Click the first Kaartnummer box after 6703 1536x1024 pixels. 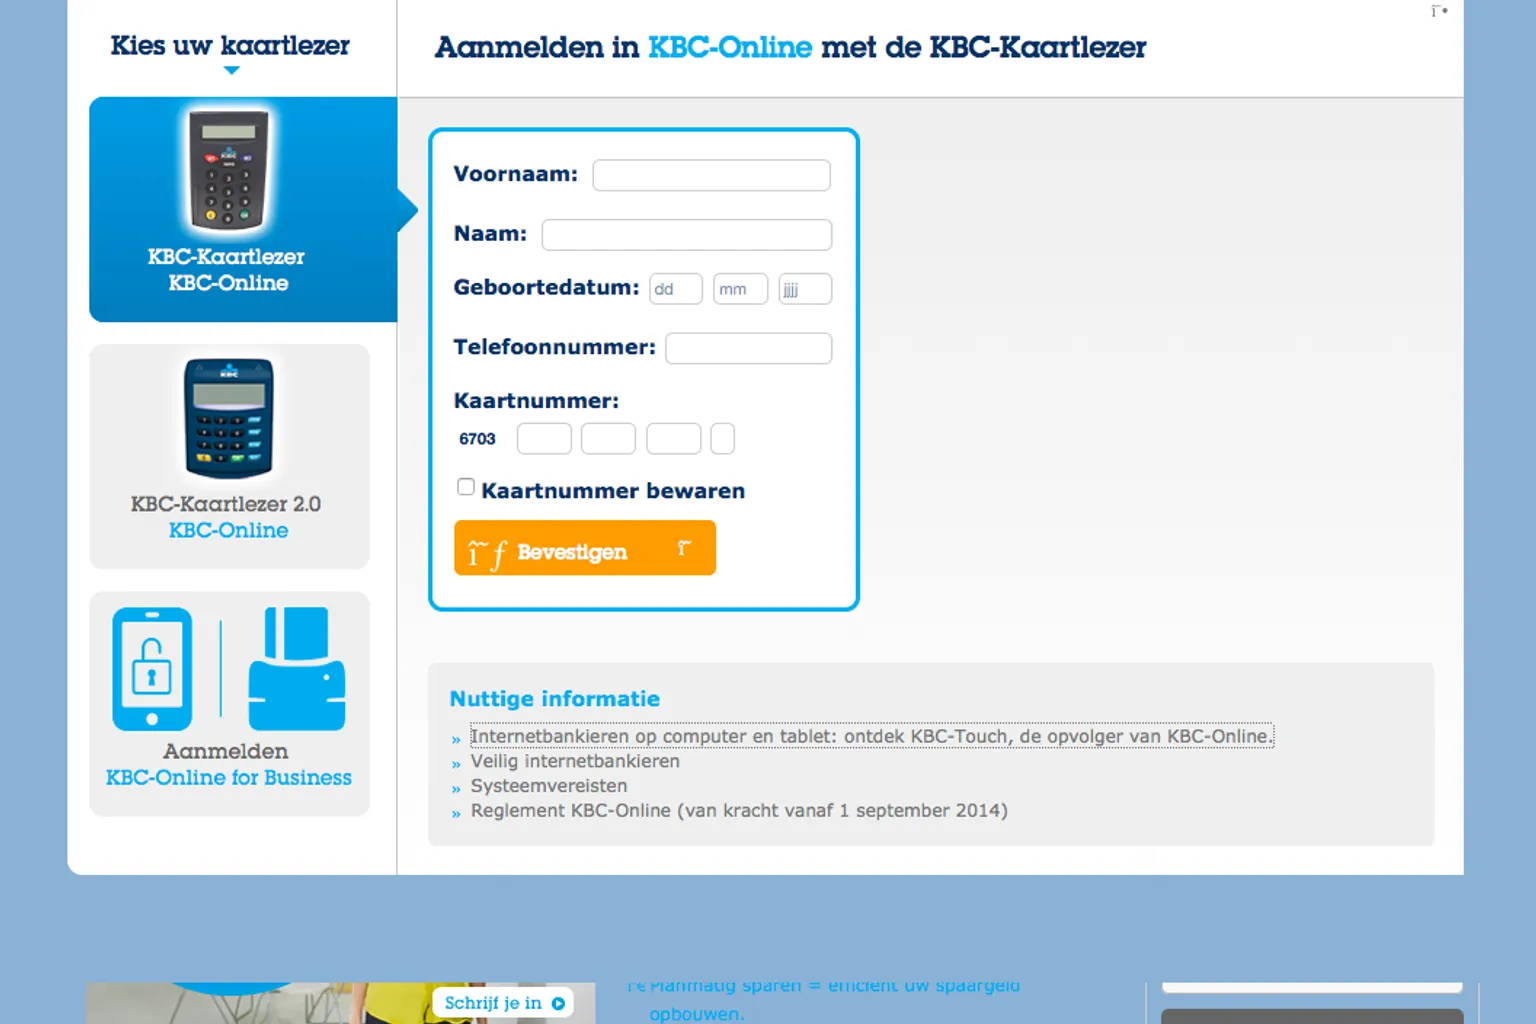[544, 439]
